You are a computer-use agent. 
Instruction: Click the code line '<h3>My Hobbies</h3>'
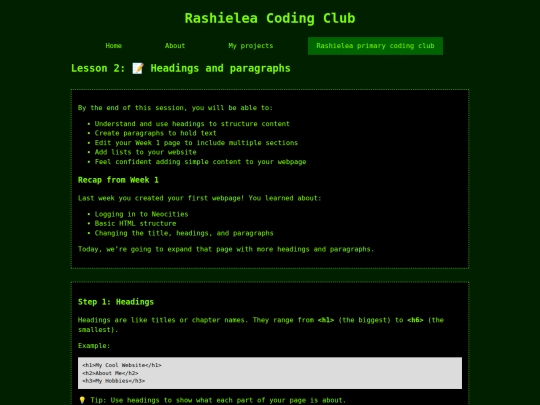pyautogui.click(x=114, y=381)
